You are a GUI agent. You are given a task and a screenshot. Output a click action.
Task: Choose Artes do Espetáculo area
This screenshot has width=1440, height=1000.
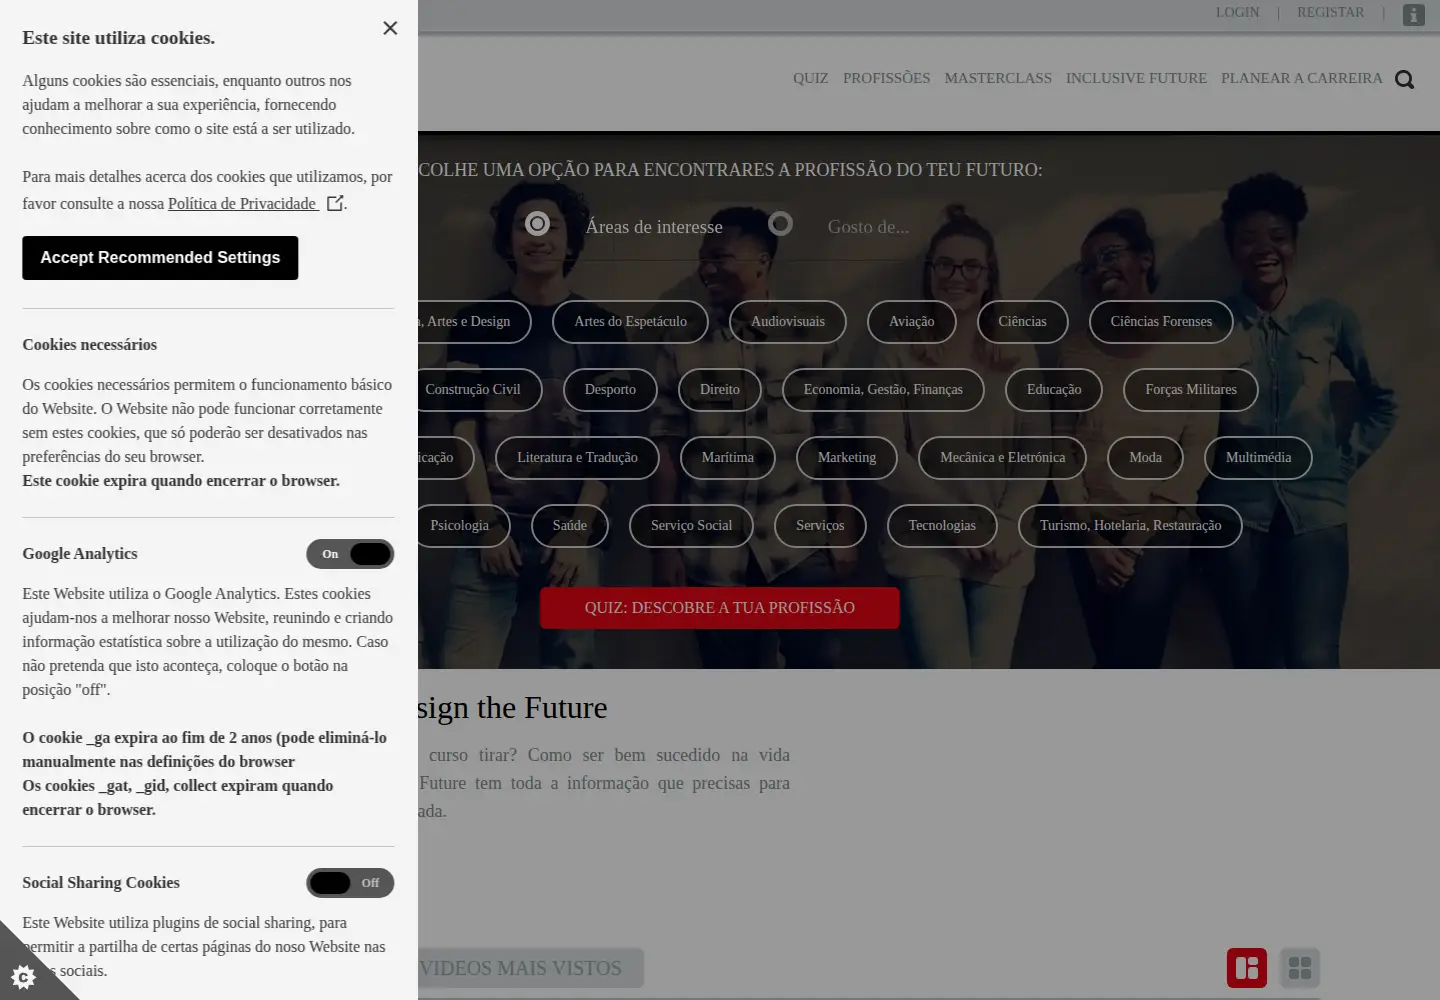630,322
